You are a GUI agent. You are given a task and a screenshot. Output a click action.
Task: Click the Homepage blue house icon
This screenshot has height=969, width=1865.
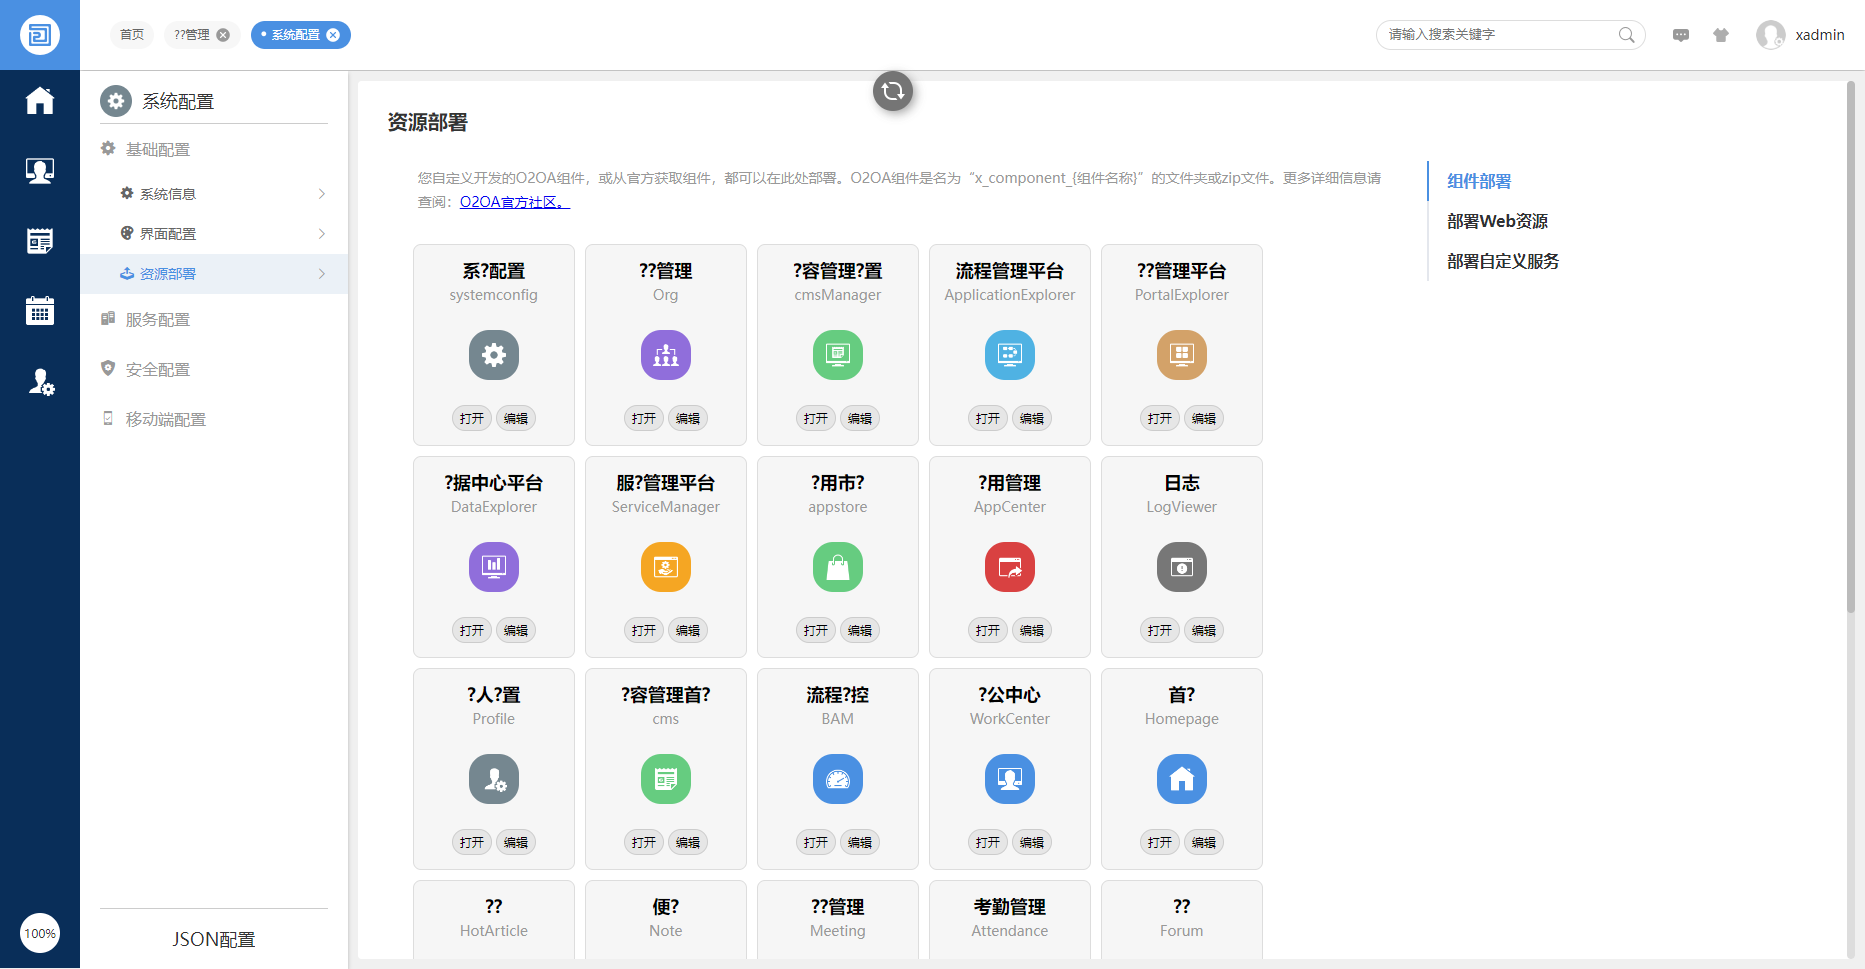[1182, 779]
